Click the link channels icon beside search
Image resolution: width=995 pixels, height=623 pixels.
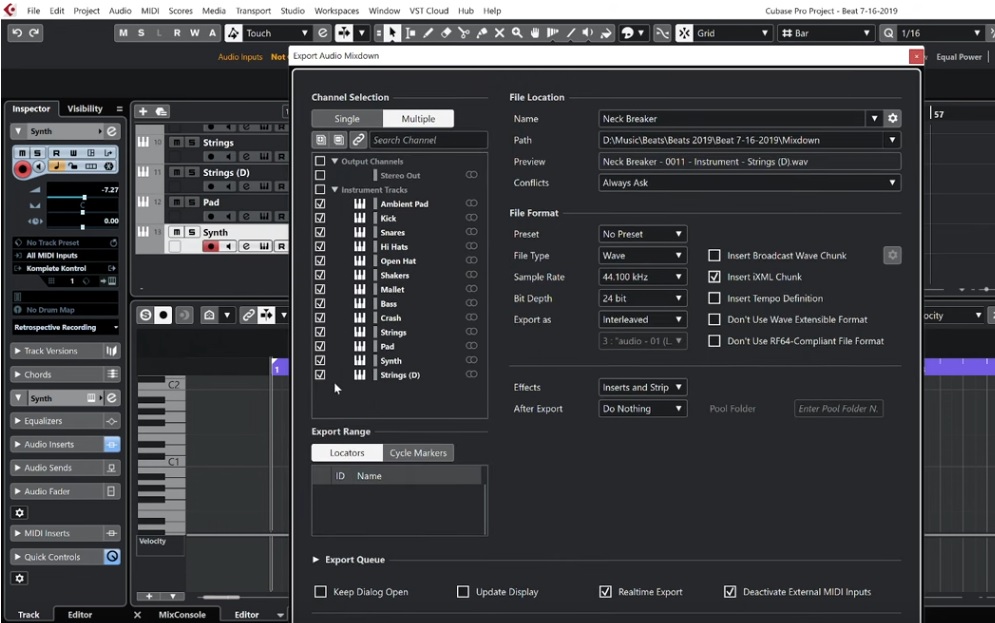point(358,141)
